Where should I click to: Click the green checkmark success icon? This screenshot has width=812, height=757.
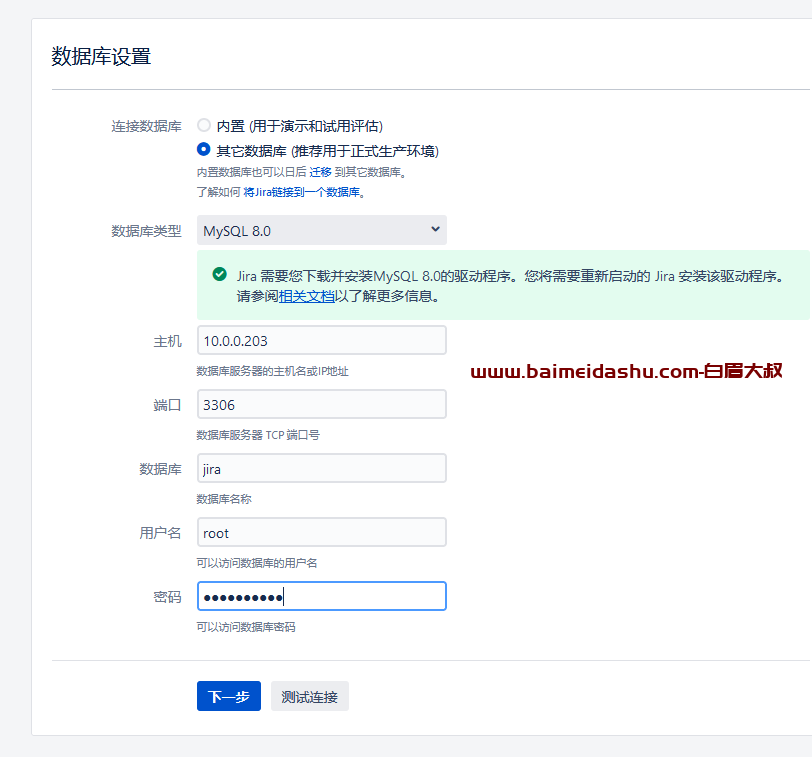[220, 274]
